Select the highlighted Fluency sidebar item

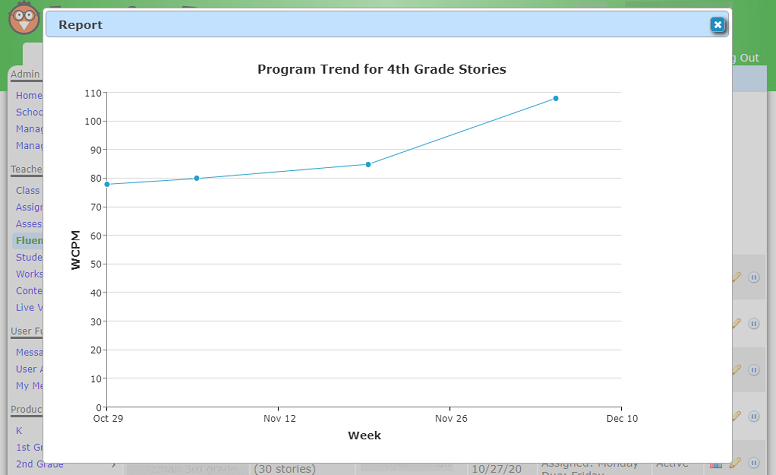[x=28, y=241]
